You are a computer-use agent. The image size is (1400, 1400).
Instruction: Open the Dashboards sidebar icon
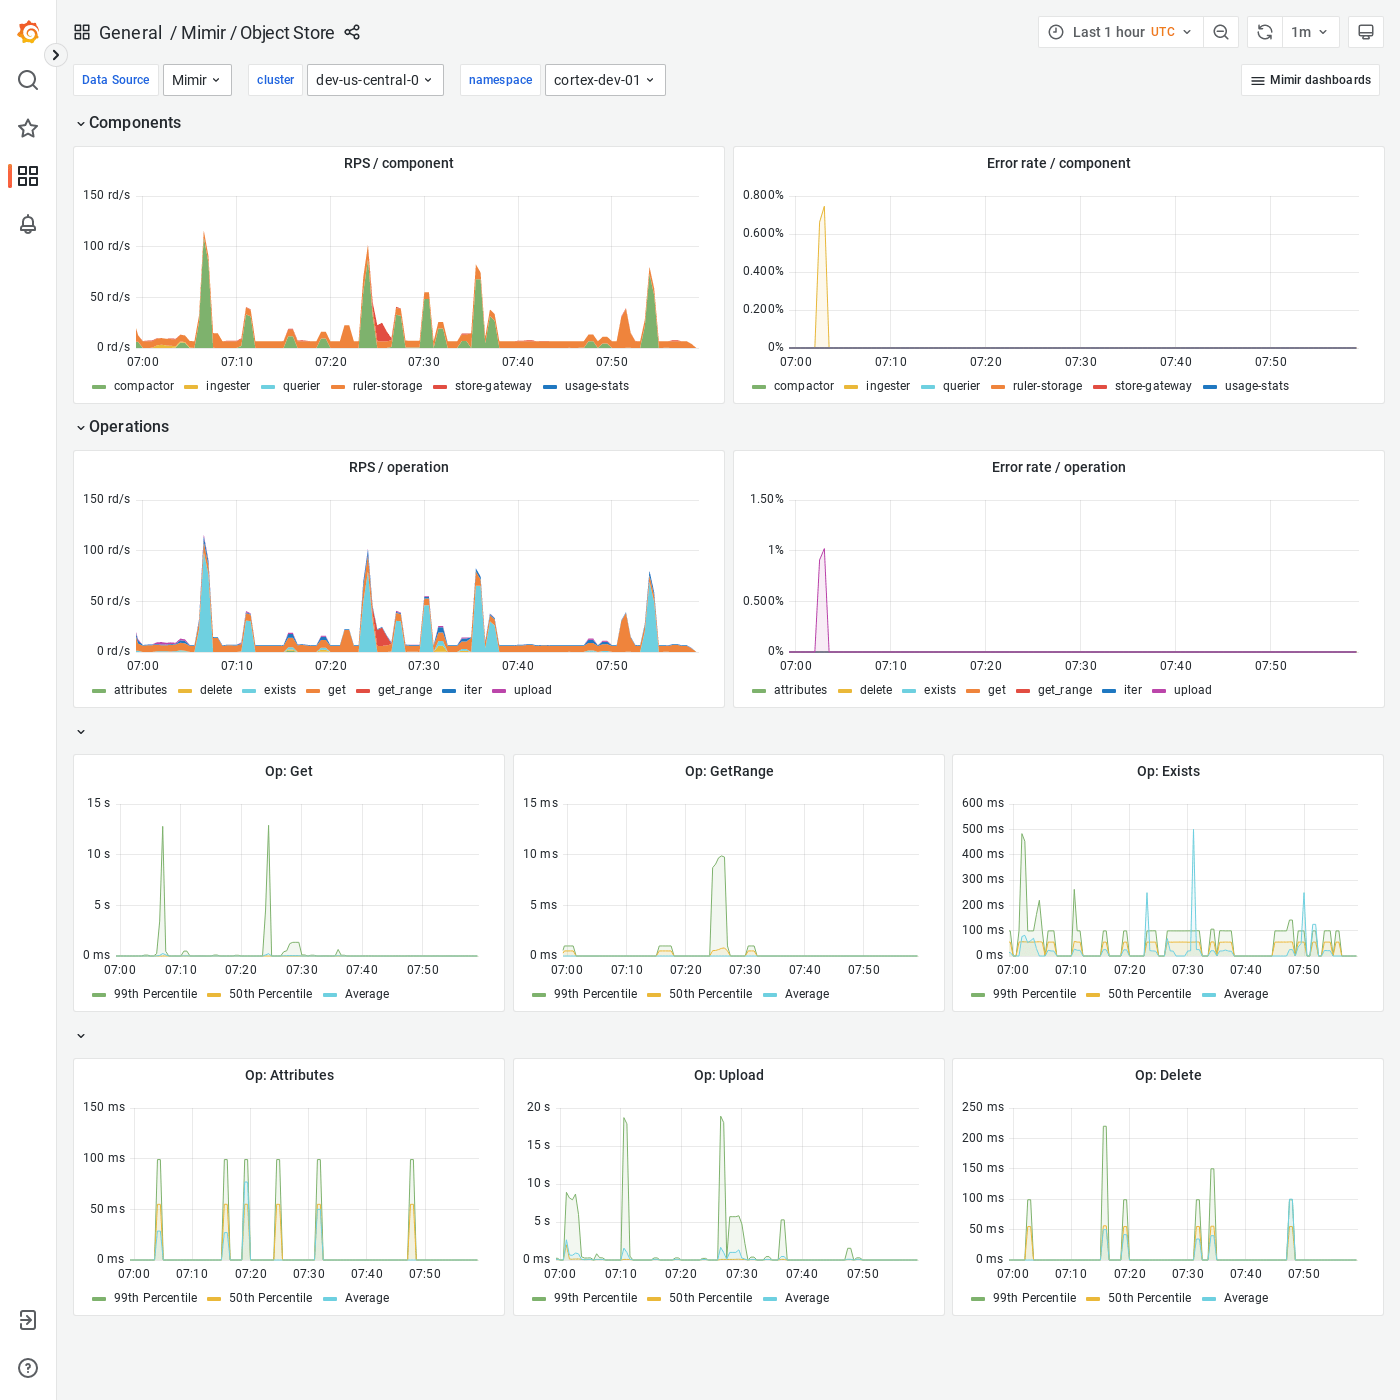(x=27, y=176)
